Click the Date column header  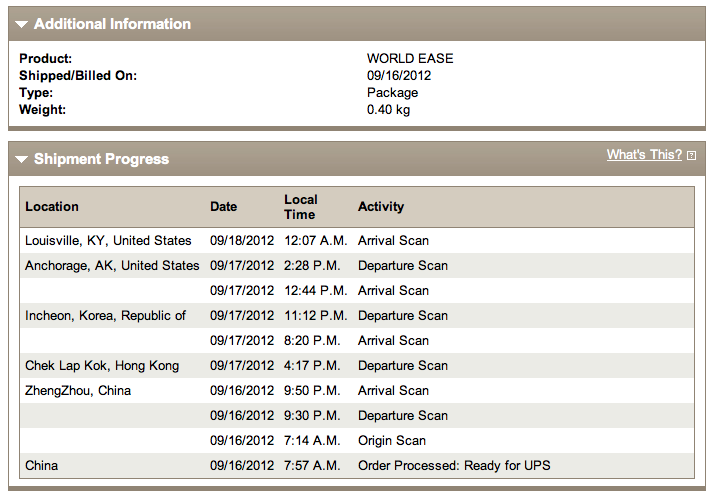pos(224,207)
